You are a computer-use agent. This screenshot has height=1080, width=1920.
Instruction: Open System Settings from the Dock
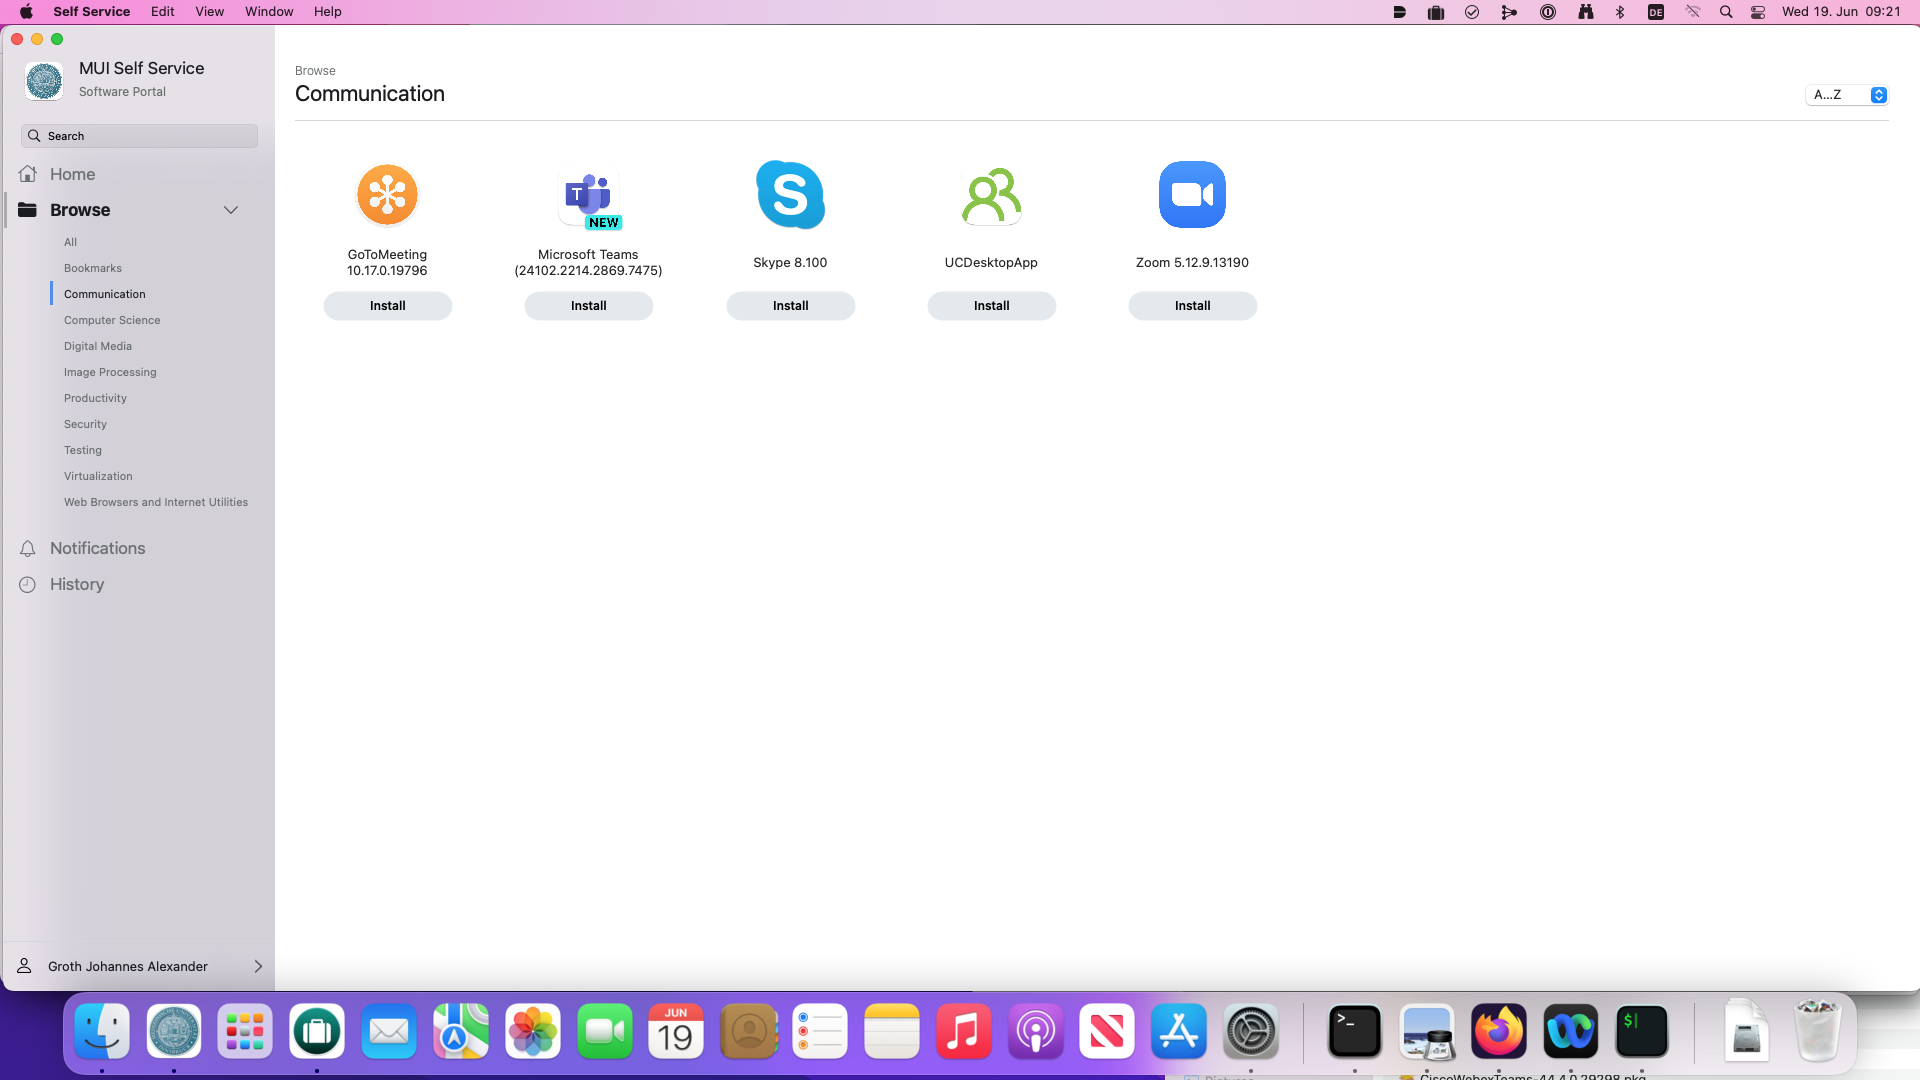pyautogui.click(x=1251, y=1031)
